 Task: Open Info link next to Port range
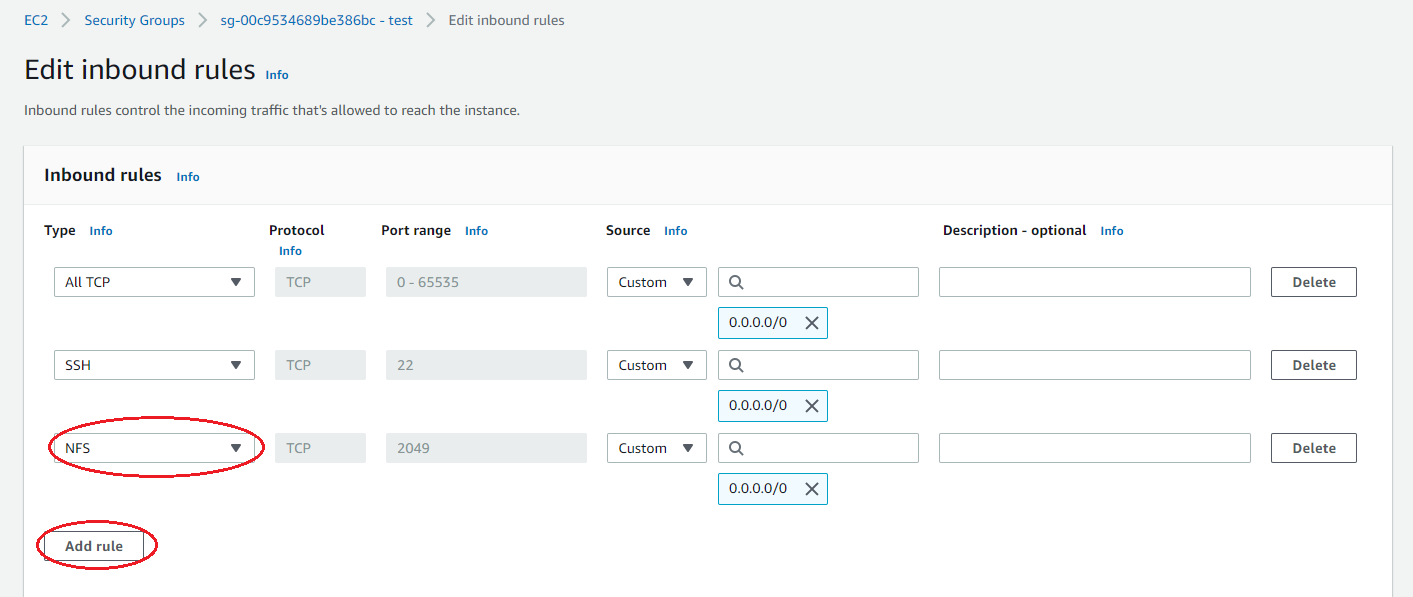476,231
